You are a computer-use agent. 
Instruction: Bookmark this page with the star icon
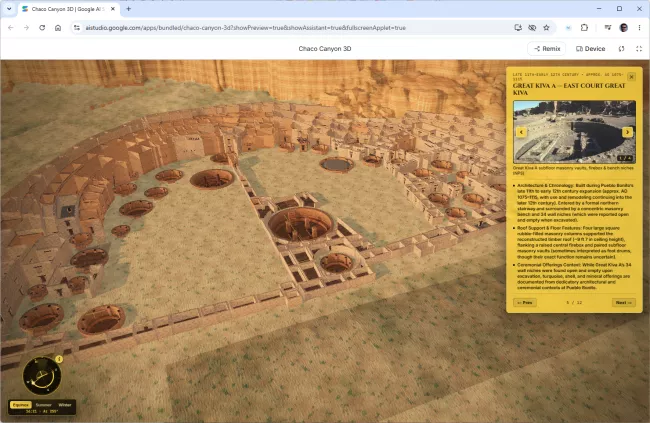click(546, 28)
